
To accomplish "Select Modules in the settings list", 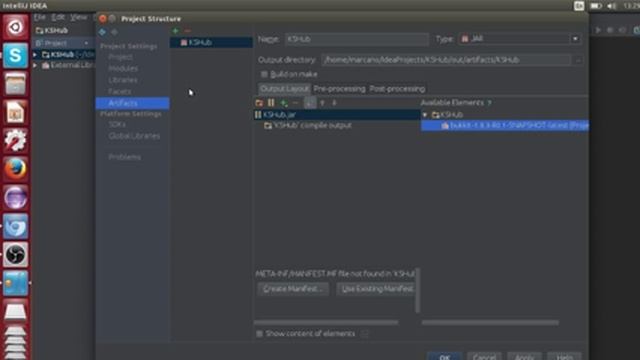I will [123, 69].
